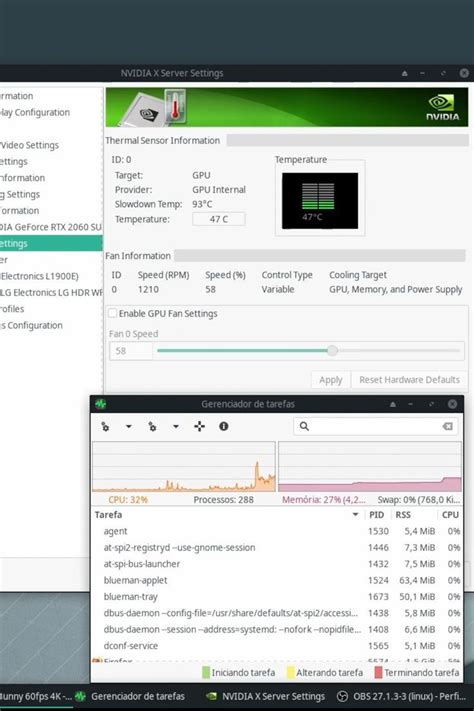
Task: Click the task manager settings gear icon
Action: click(105, 426)
